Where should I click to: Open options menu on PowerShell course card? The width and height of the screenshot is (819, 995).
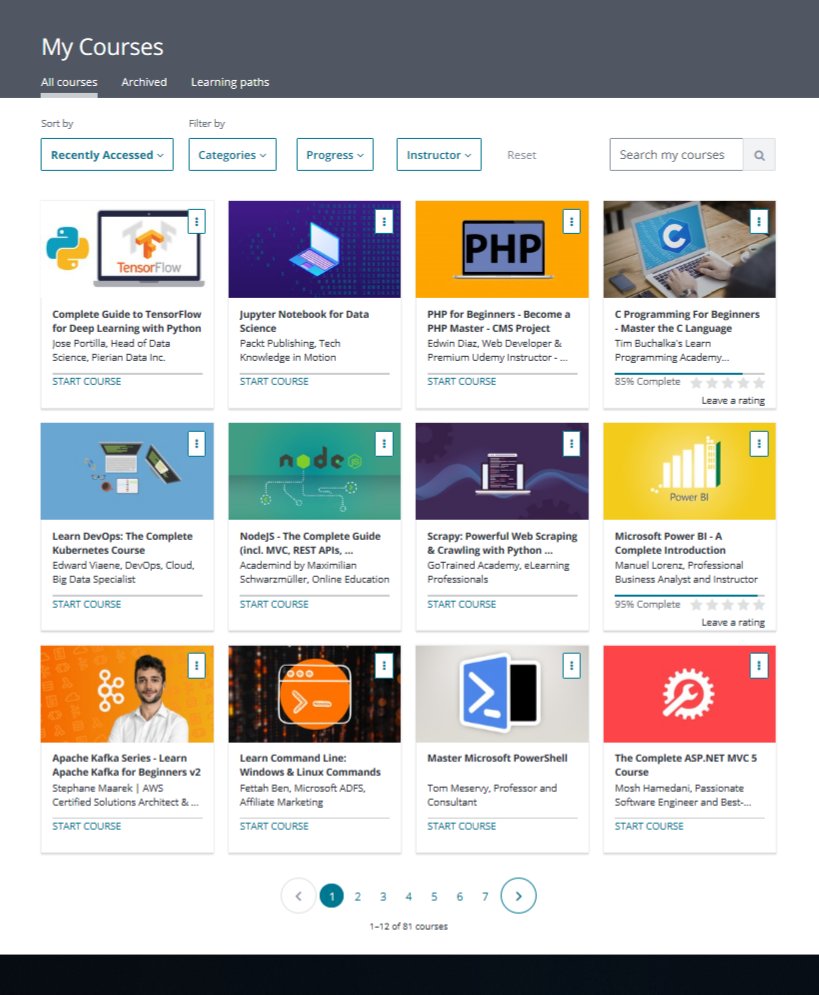tap(572, 666)
